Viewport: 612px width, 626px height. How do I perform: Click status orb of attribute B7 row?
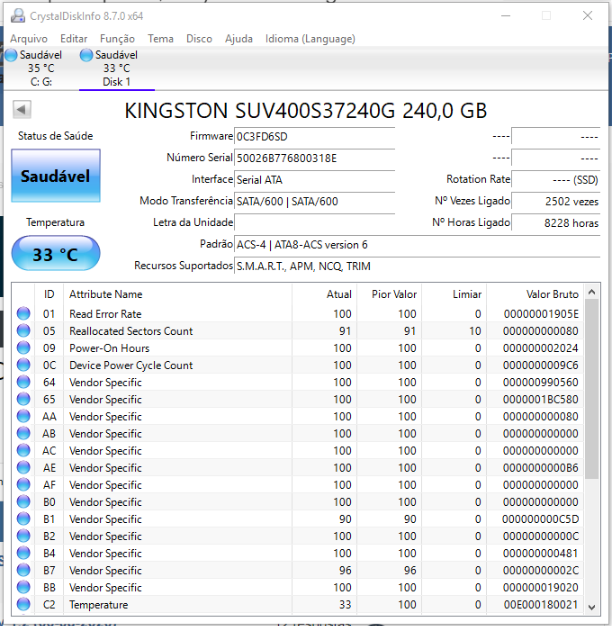click(x=24, y=570)
